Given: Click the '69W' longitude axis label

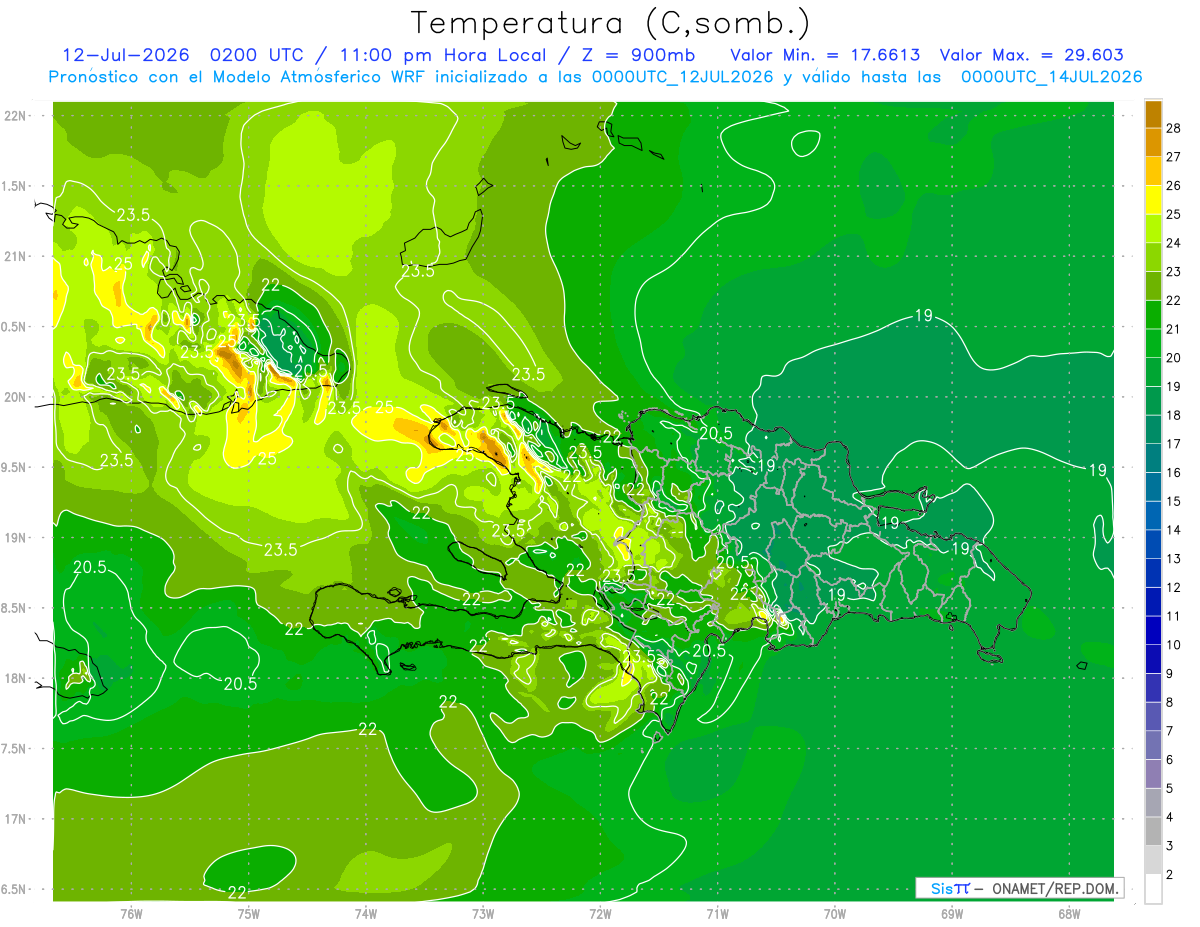Looking at the screenshot, I should click(951, 913).
